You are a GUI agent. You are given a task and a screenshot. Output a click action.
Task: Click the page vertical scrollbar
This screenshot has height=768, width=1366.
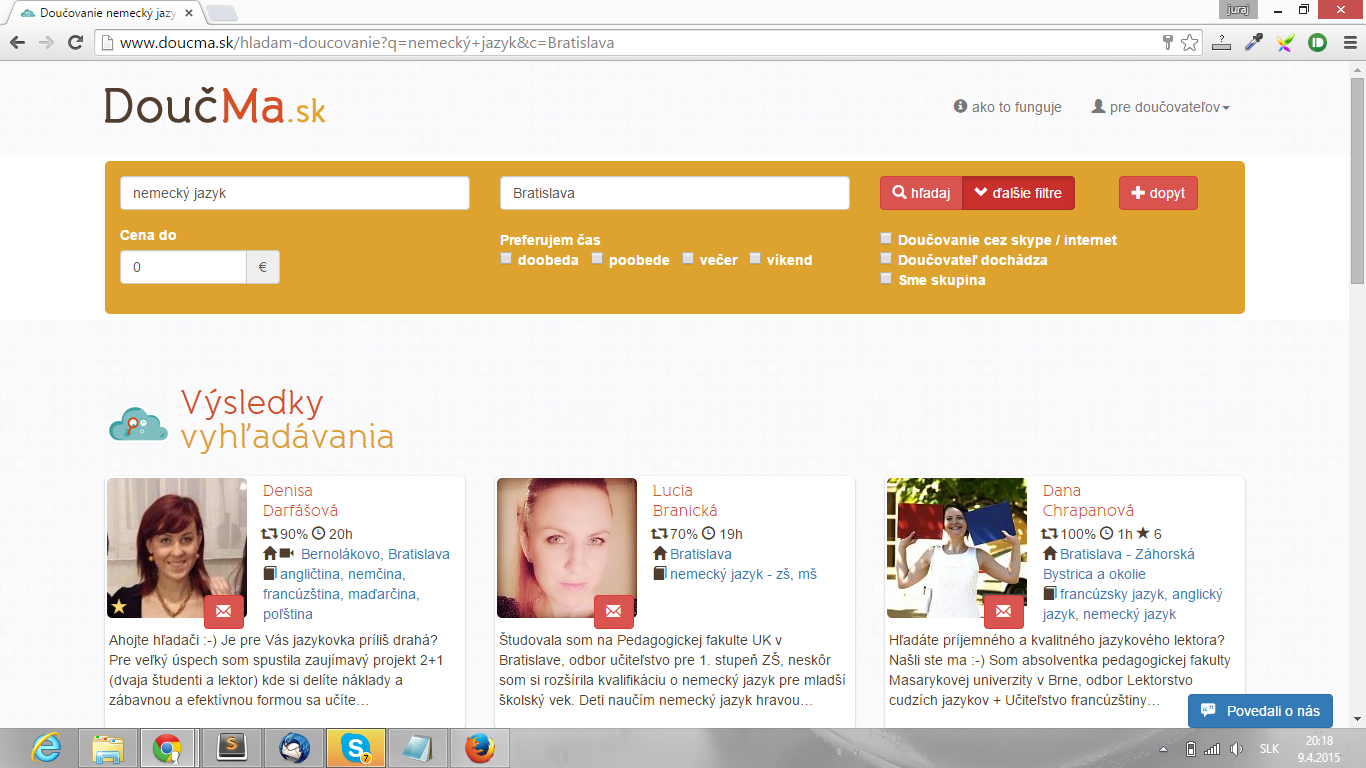pyautogui.click(x=1357, y=180)
